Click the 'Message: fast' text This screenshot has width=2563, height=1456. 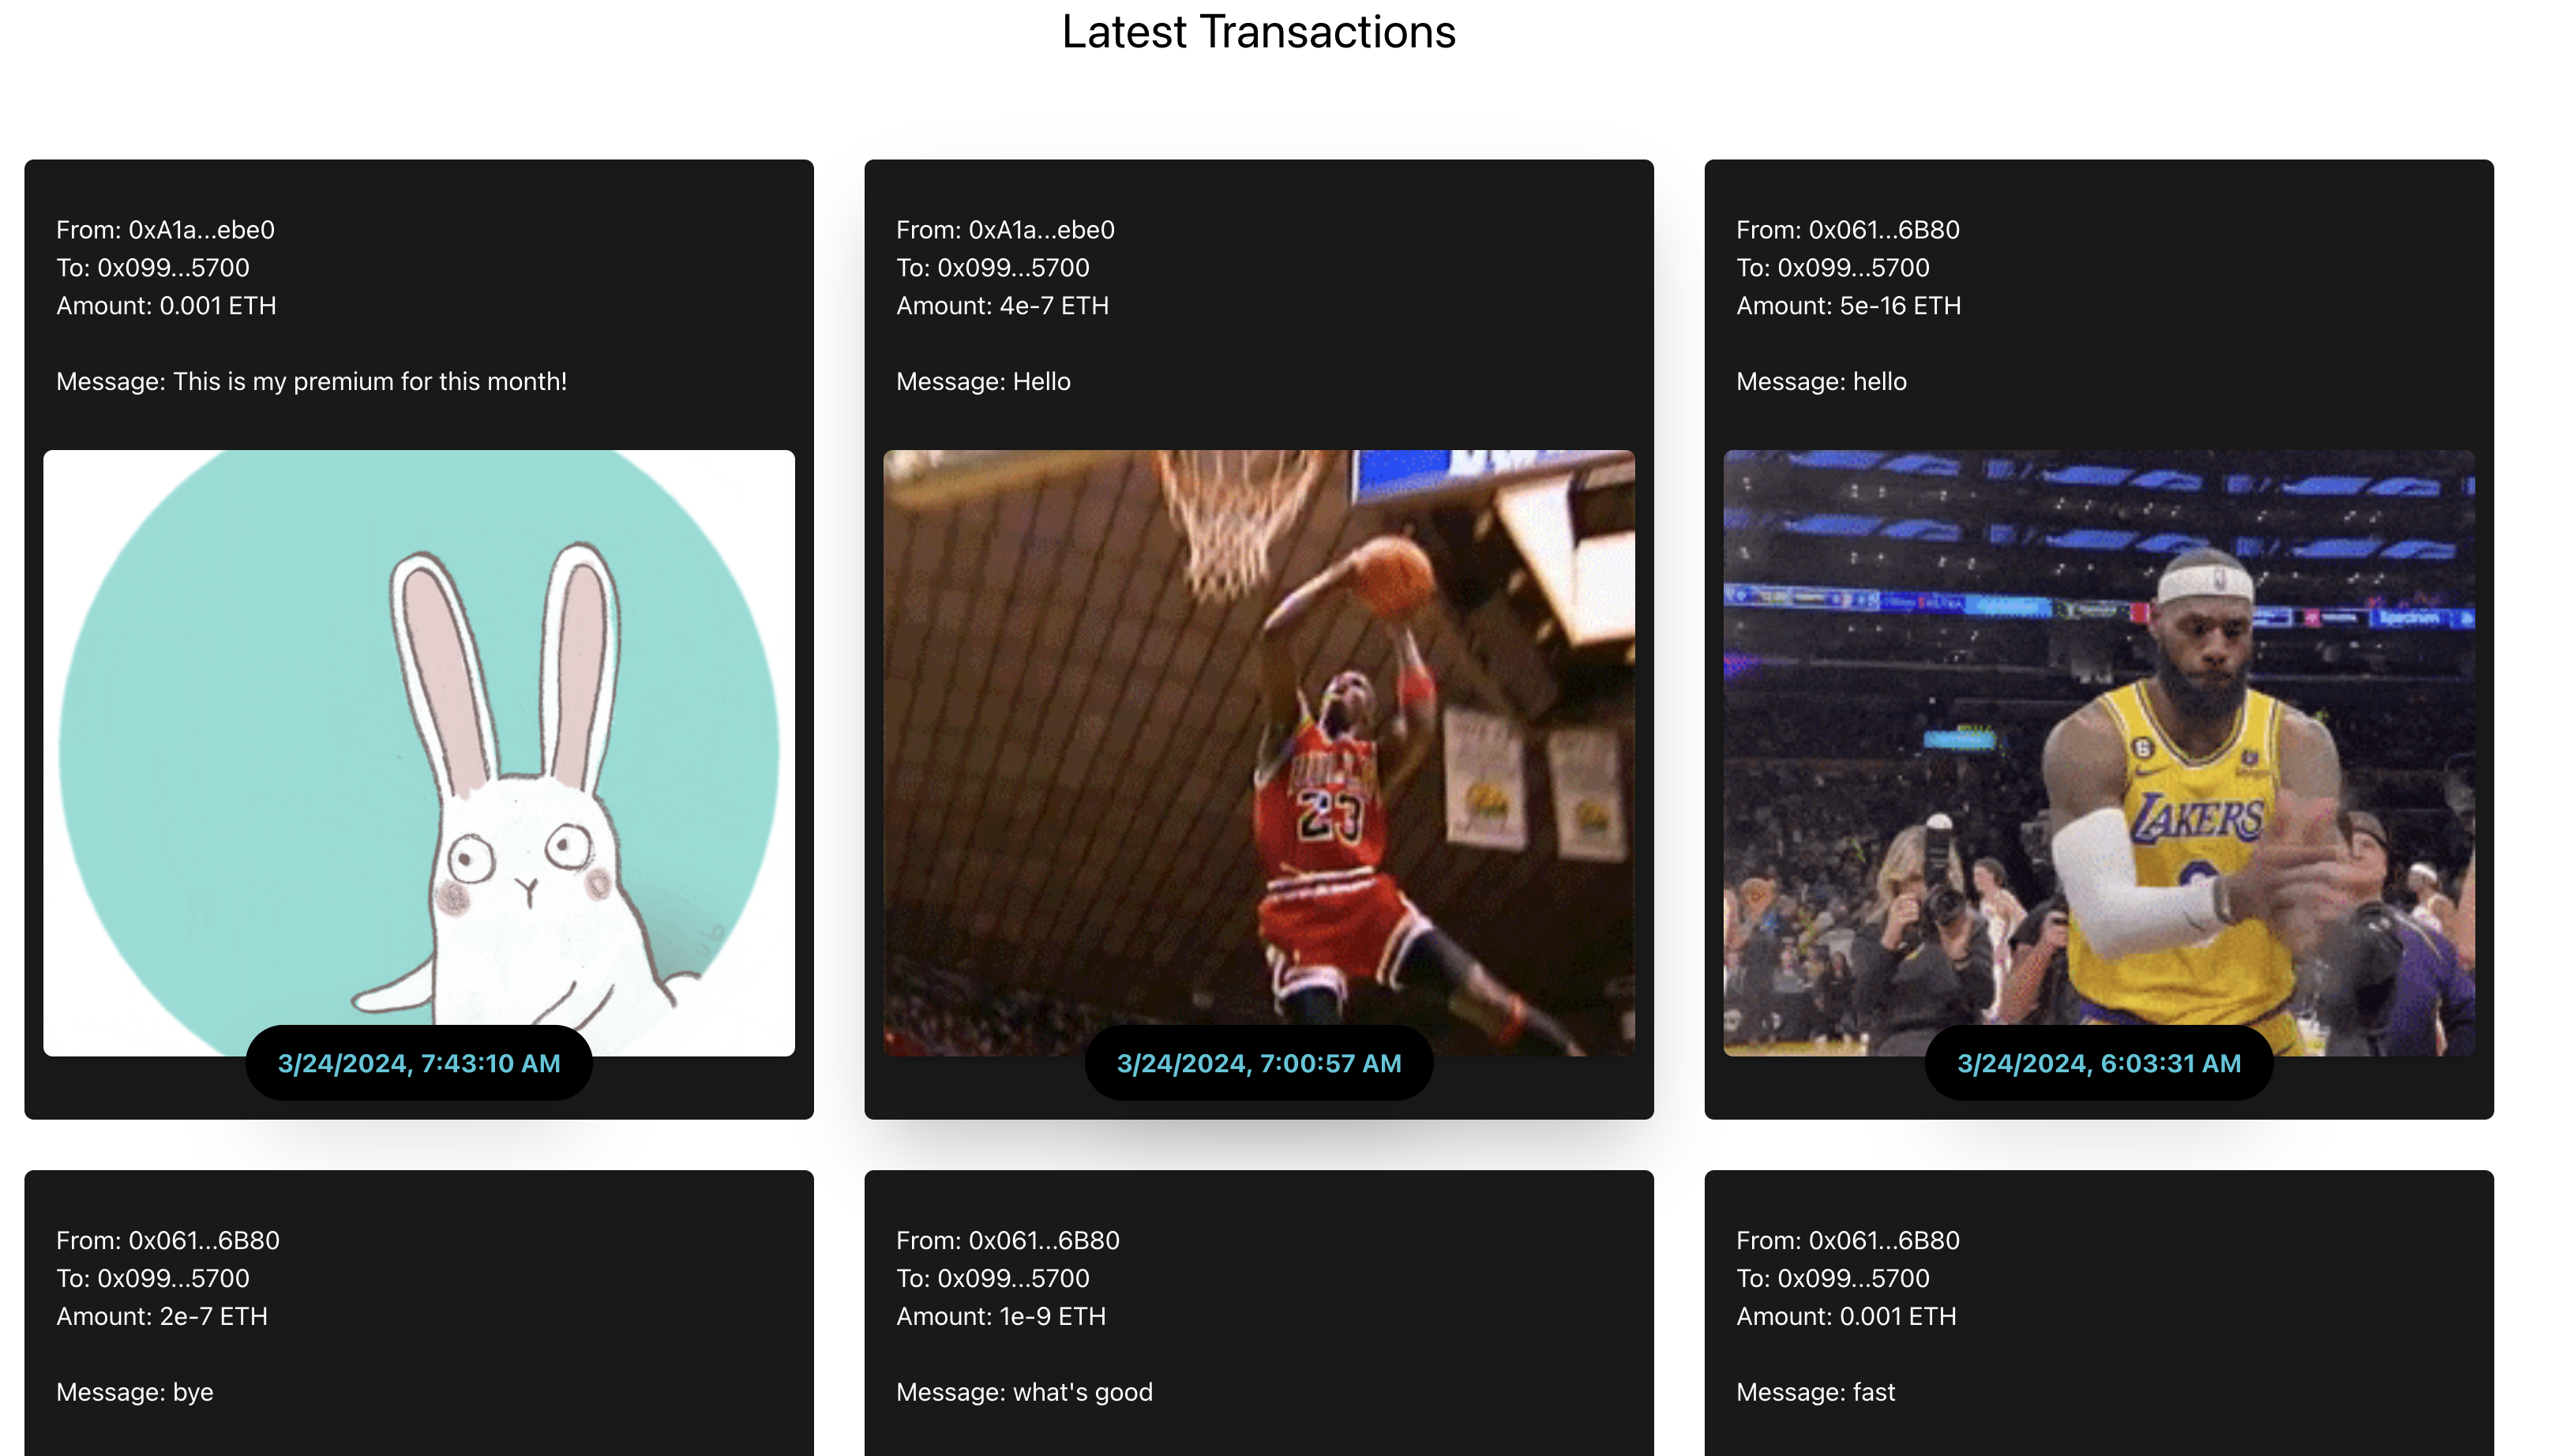pos(1815,1392)
